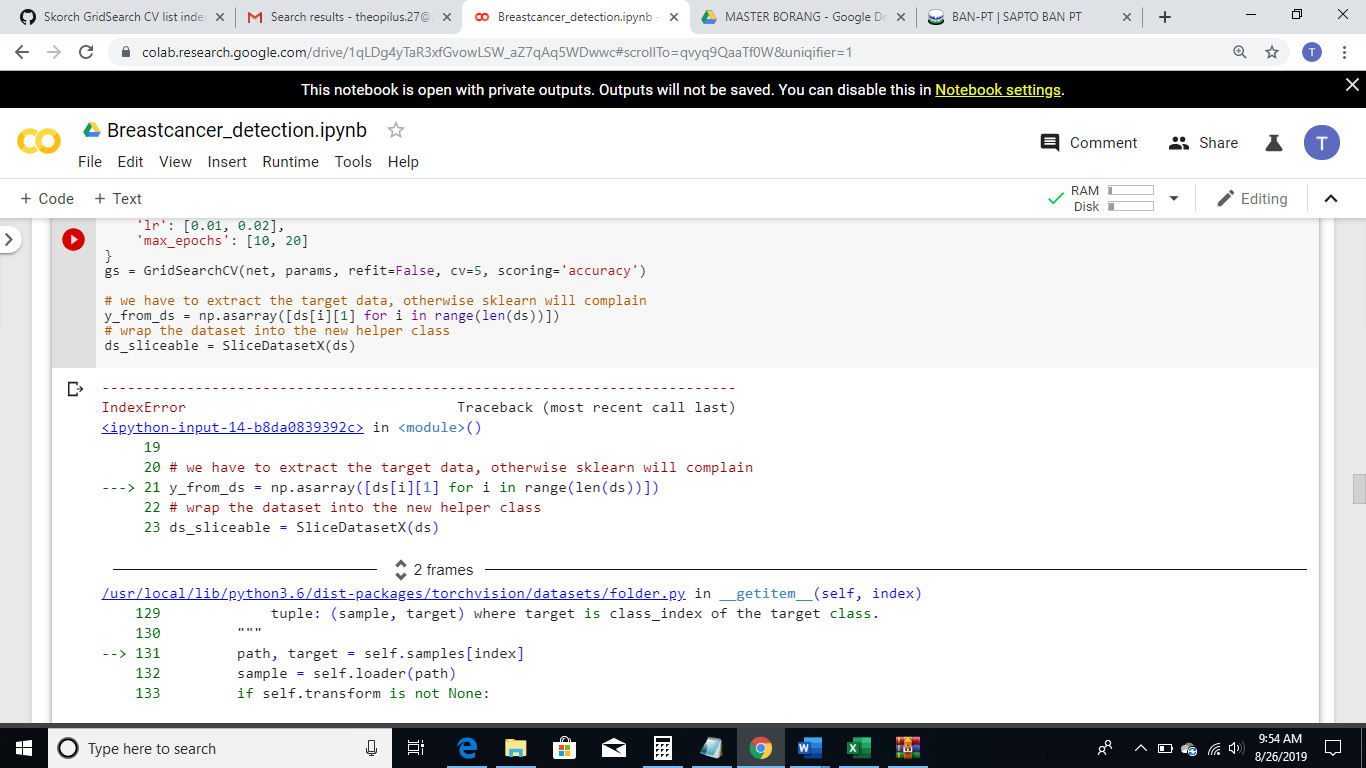Click the zoom magnifier icon in address bar
This screenshot has width=1366, height=768.
(1240, 52)
